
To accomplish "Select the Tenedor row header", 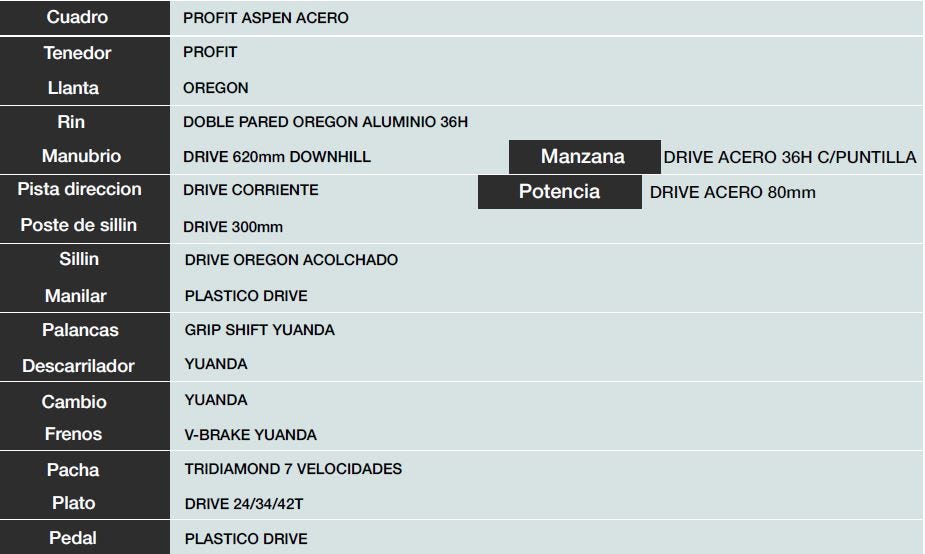I will [77, 53].
